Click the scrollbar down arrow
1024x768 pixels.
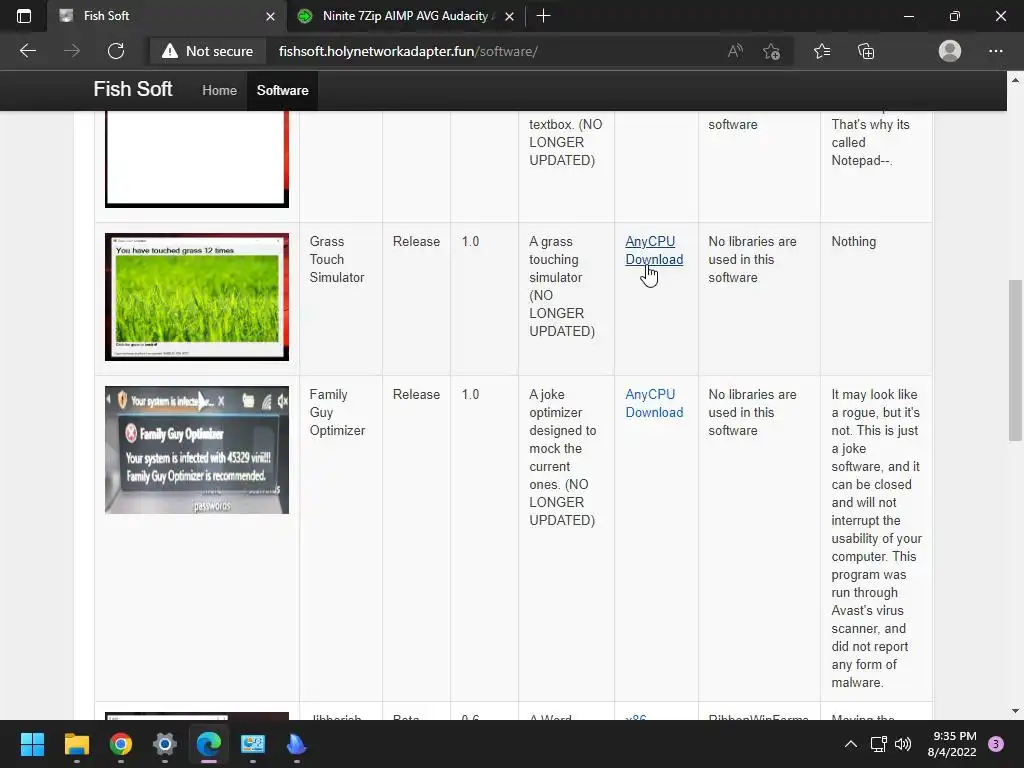[1015, 711]
